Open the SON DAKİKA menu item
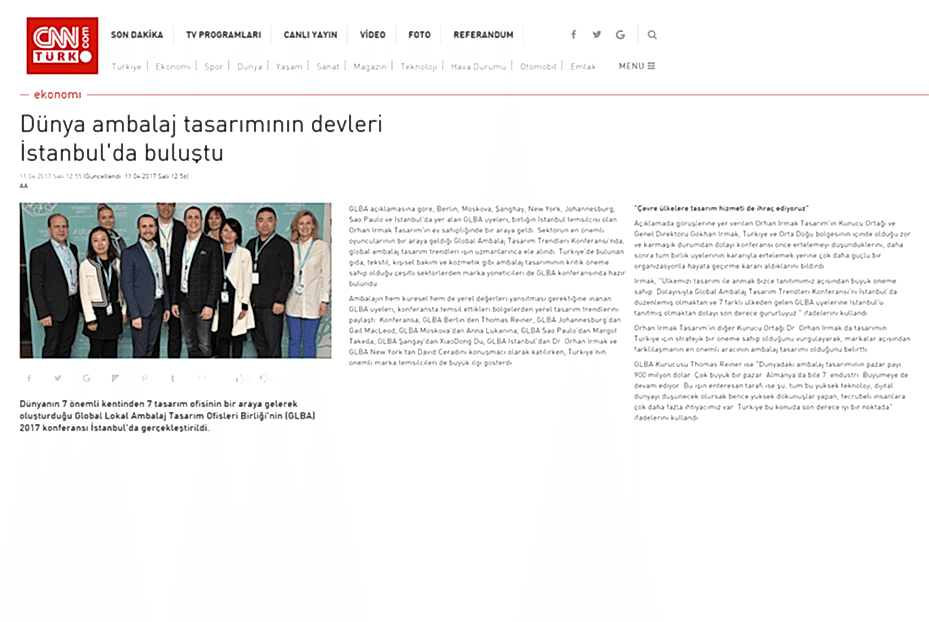929x622 pixels. (x=136, y=35)
